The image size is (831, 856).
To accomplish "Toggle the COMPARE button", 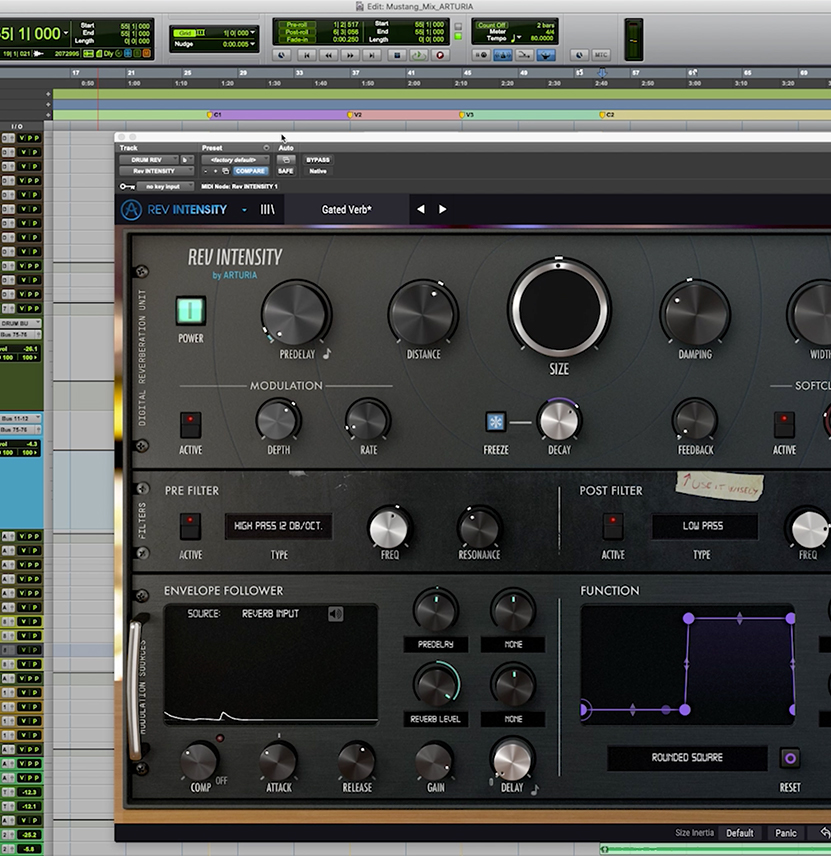I will point(250,171).
